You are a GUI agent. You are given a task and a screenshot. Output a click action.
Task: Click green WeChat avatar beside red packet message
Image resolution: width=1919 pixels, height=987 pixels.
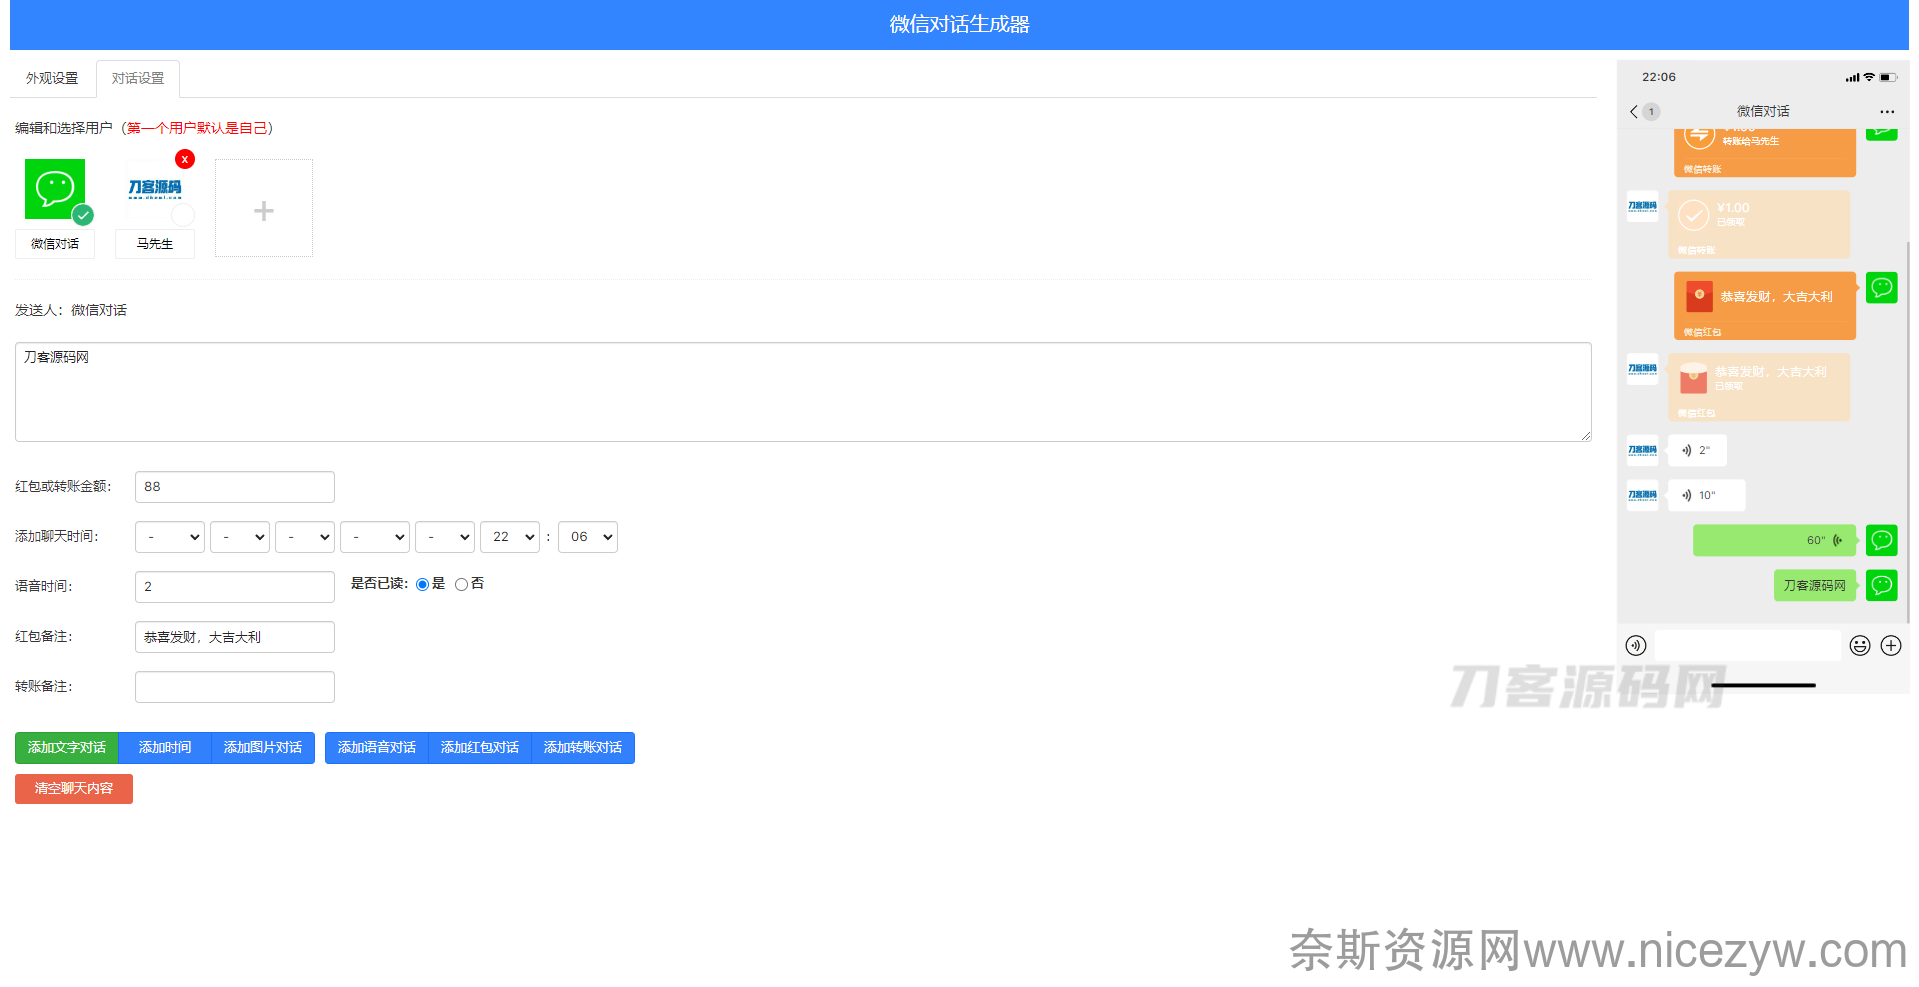(1882, 288)
